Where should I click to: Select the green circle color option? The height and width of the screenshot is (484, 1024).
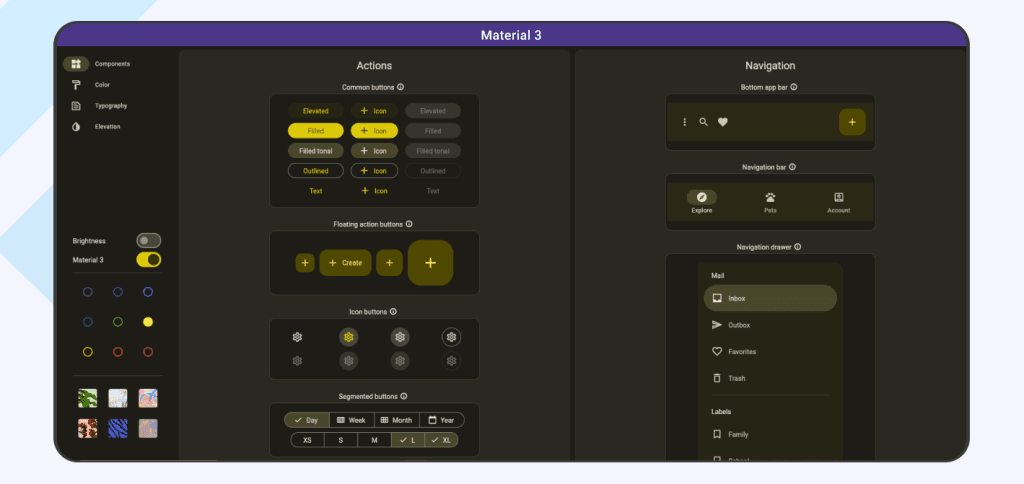118,322
